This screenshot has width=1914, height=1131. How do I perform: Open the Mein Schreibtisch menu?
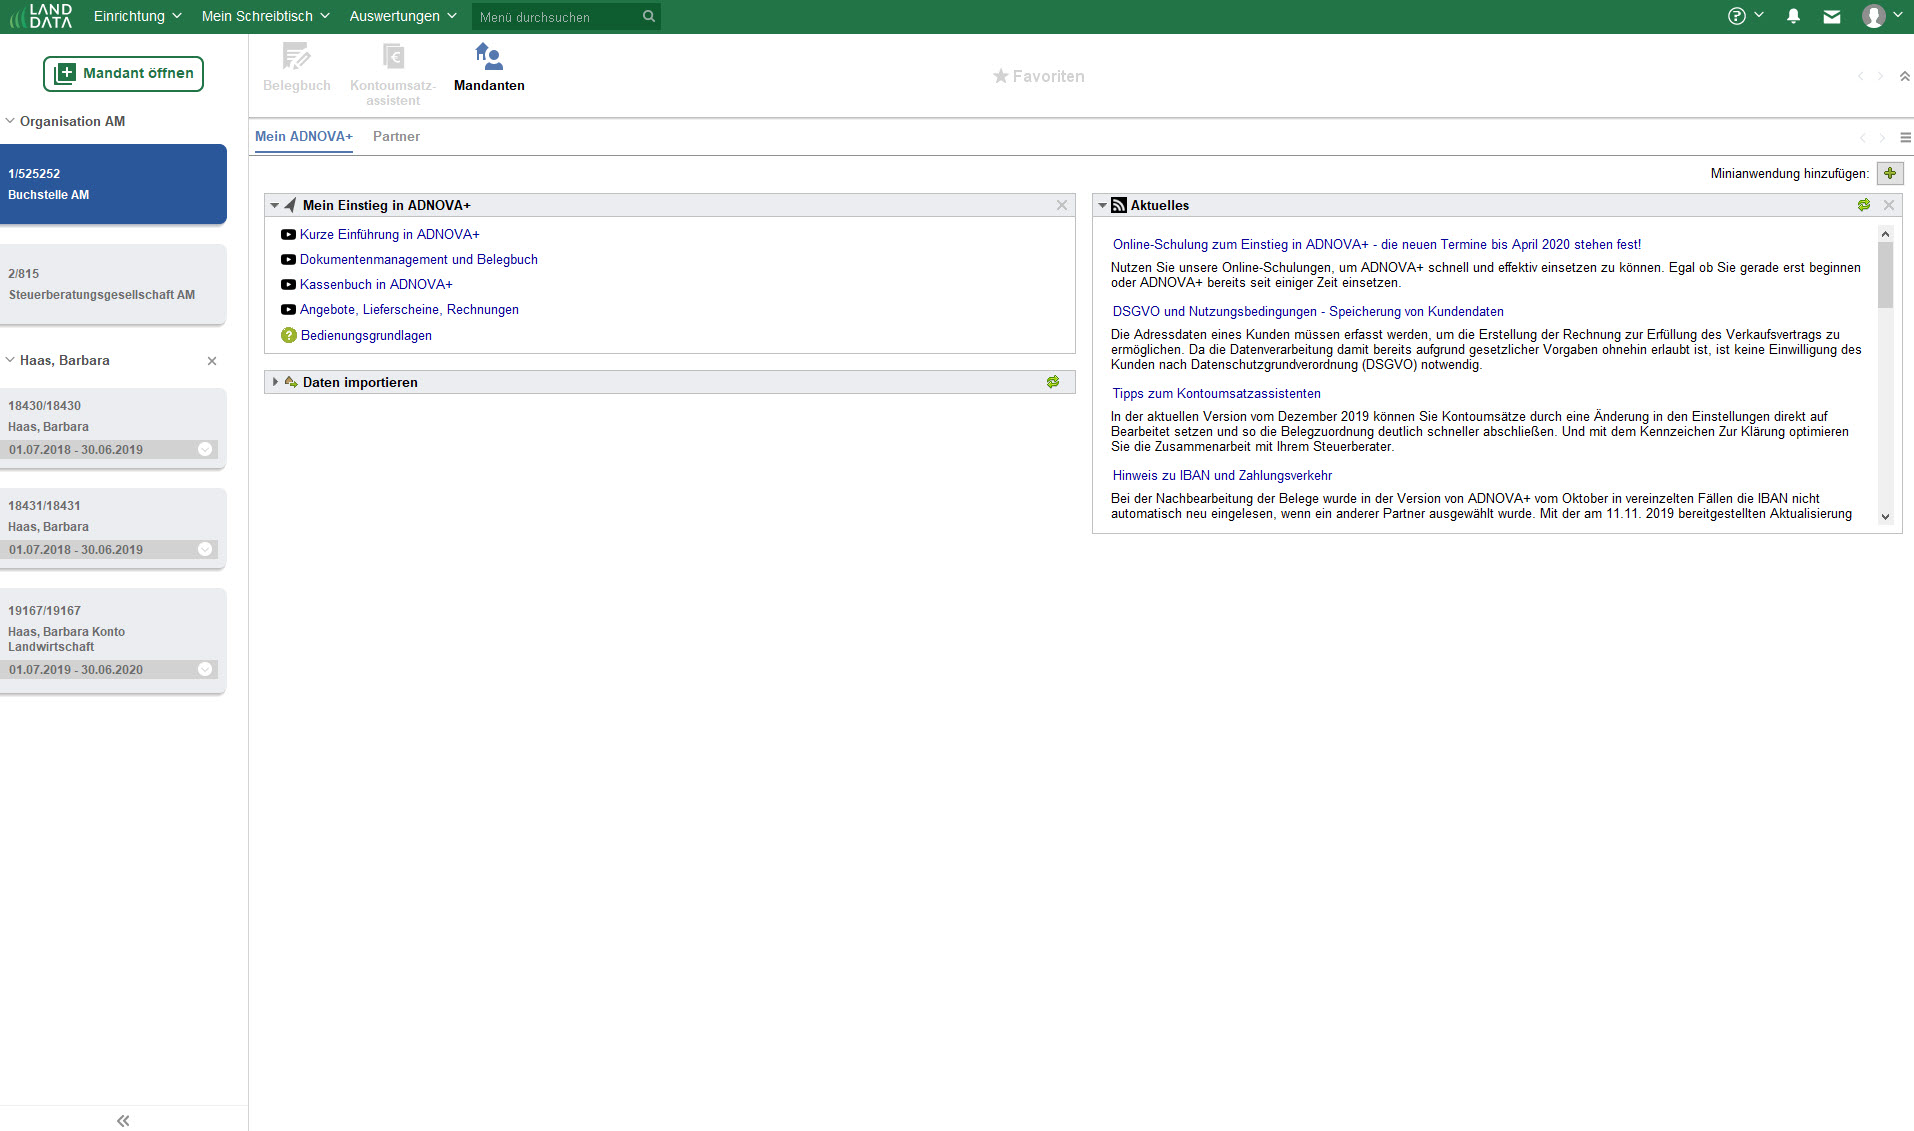[265, 16]
